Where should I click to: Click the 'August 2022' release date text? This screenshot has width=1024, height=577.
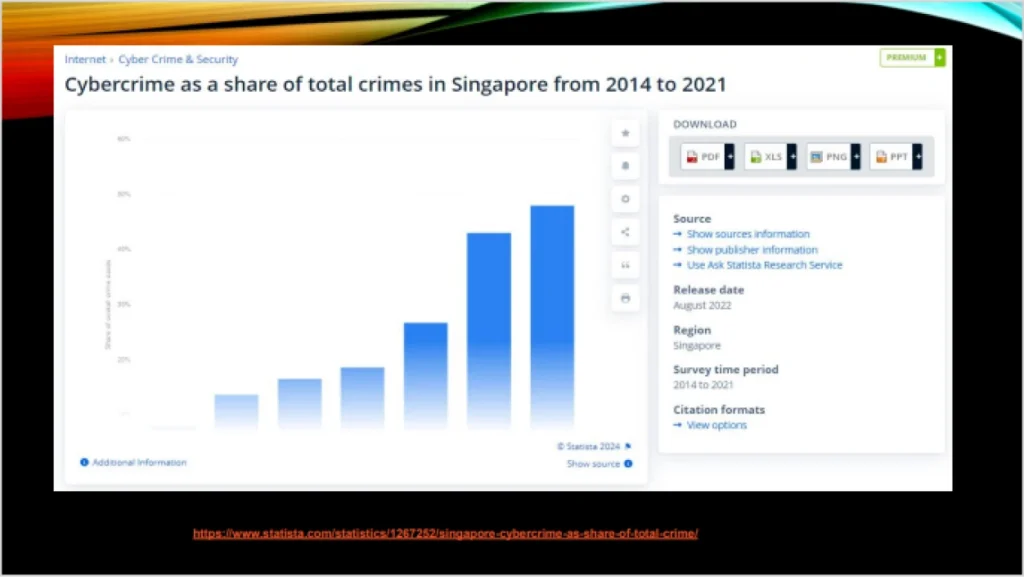point(702,305)
